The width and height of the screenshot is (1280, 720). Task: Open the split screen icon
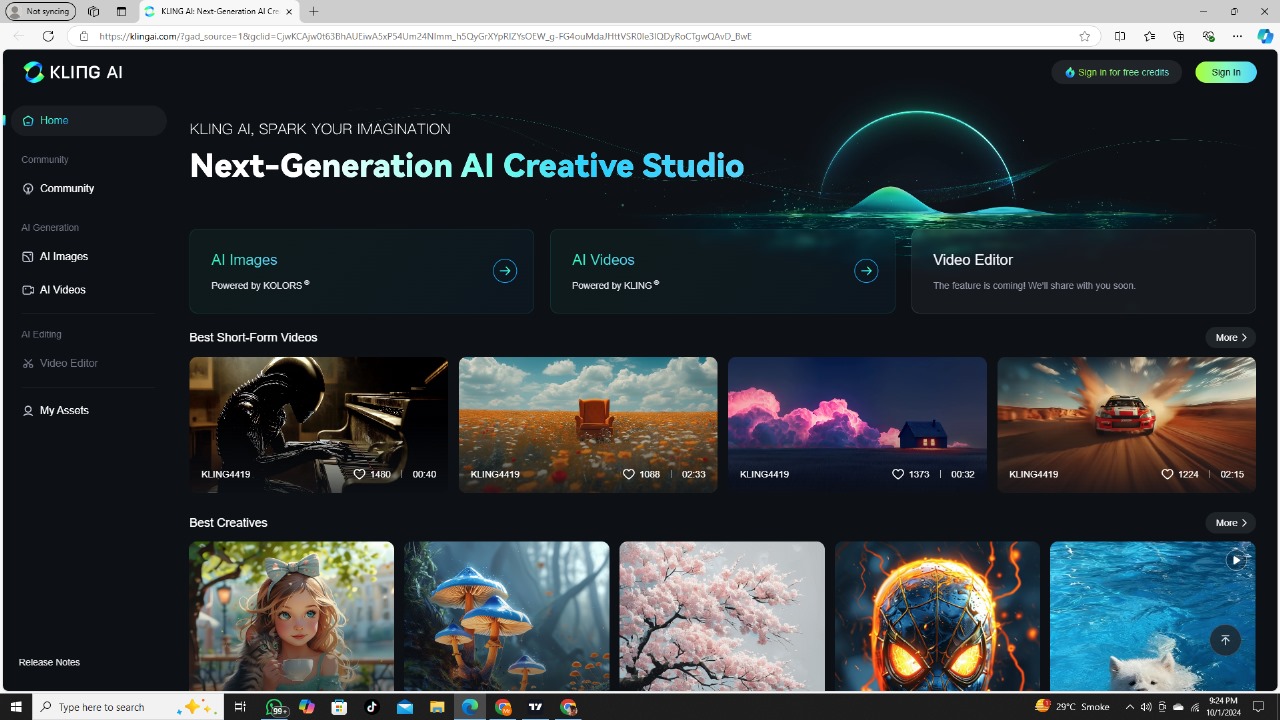[x=1120, y=36]
